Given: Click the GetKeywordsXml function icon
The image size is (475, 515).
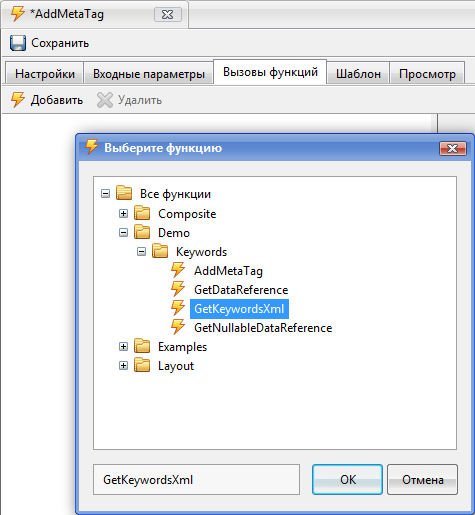Looking at the screenshot, I should click(x=178, y=308).
